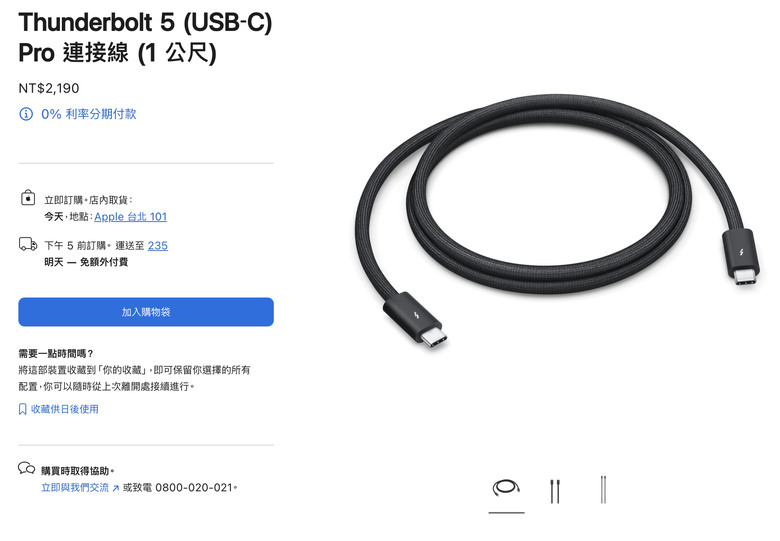
Task: View the straight full-length cable thumbnail
Action: pyautogui.click(x=603, y=490)
